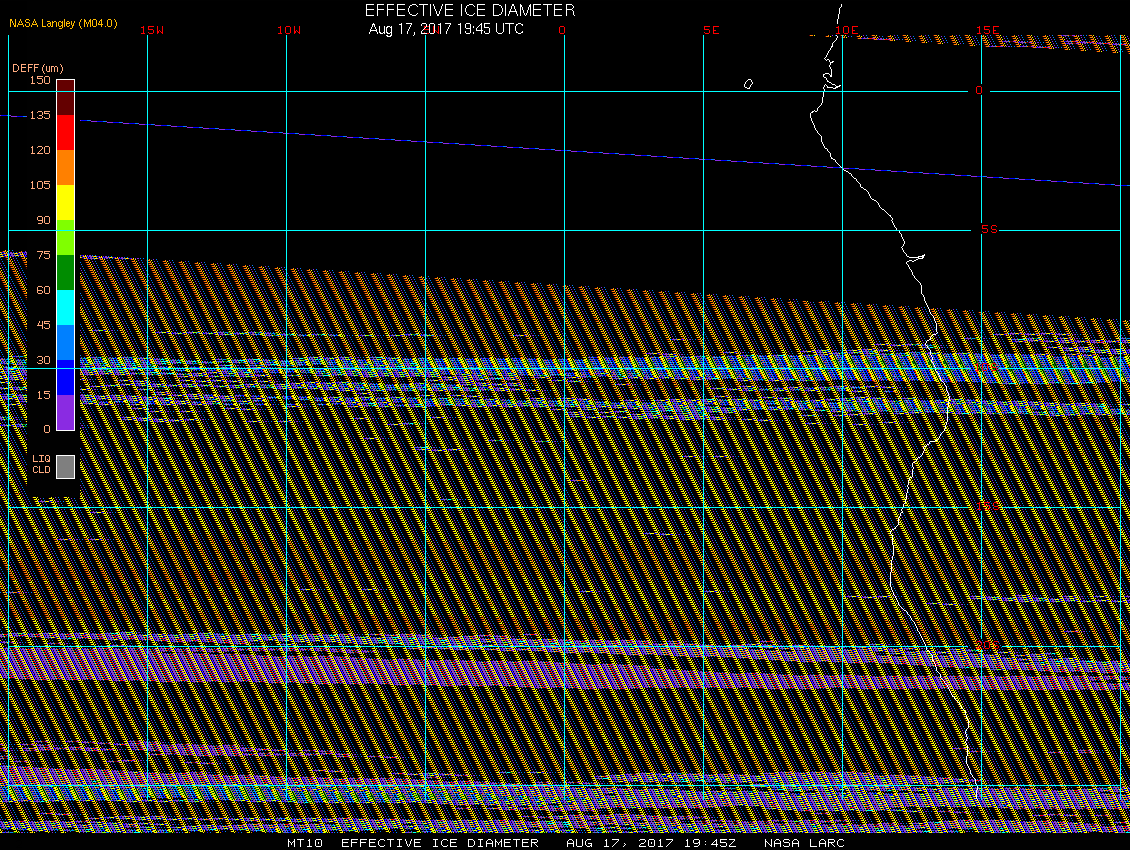Click the '60' color scale value
Image resolution: width=1130 pixels, height=850 pixels.
[44, 290]
